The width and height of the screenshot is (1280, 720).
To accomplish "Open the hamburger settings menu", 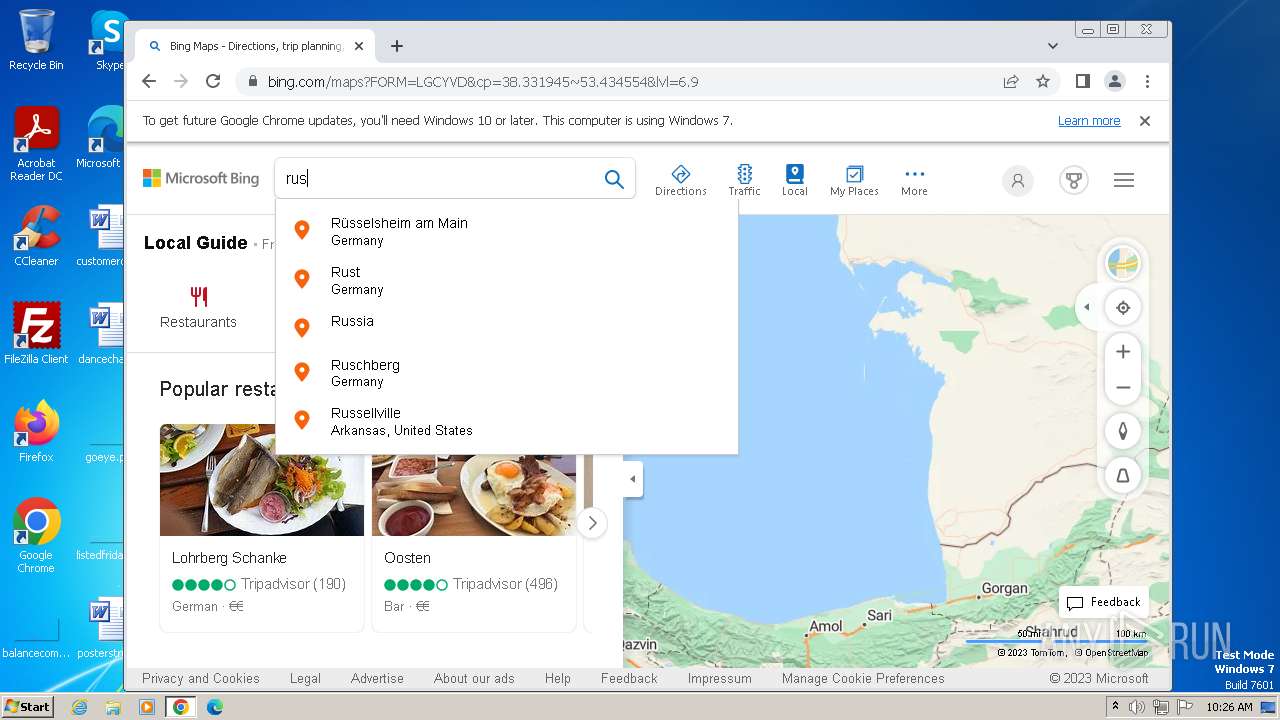I will coord(1124,180).
